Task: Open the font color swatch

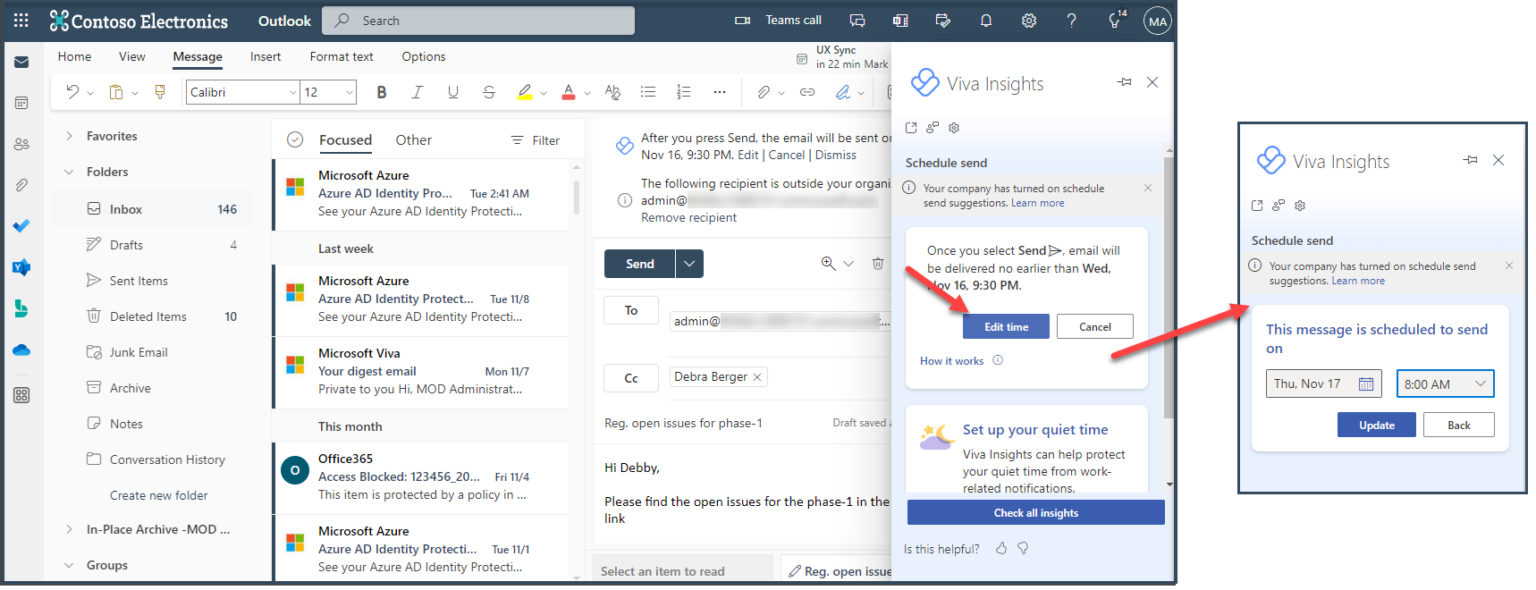Action: coord(569,91)
